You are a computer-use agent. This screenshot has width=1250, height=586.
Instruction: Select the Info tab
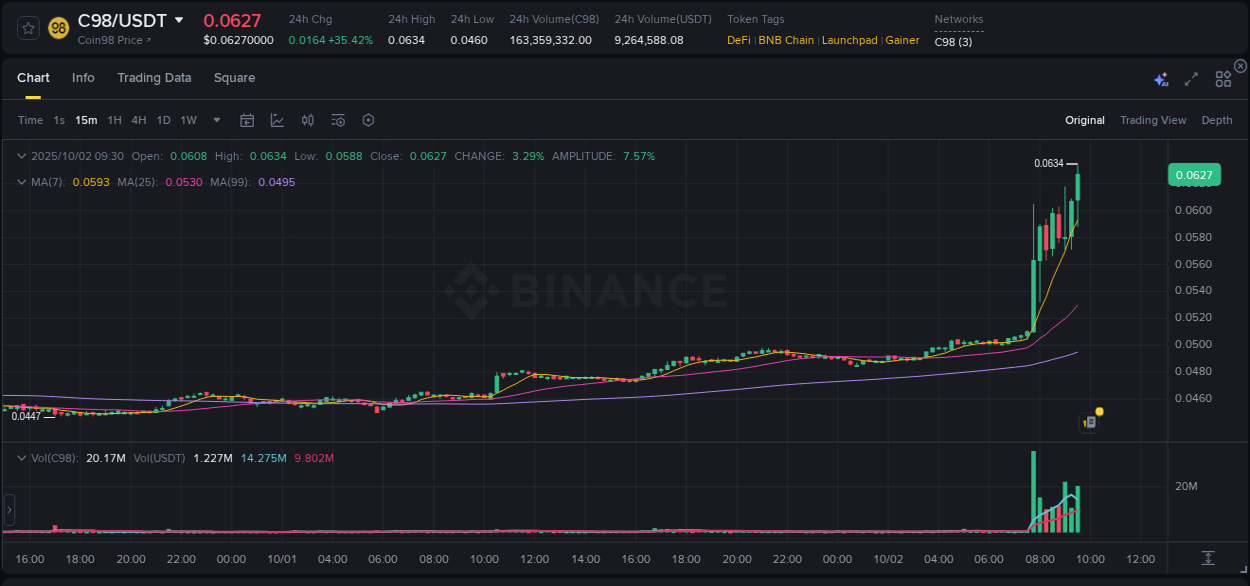coord(83,78)
